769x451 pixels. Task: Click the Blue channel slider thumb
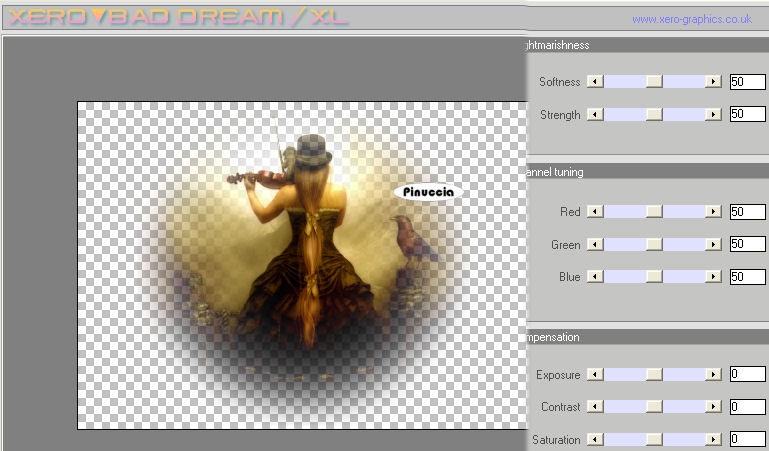(x=654, y=276)
